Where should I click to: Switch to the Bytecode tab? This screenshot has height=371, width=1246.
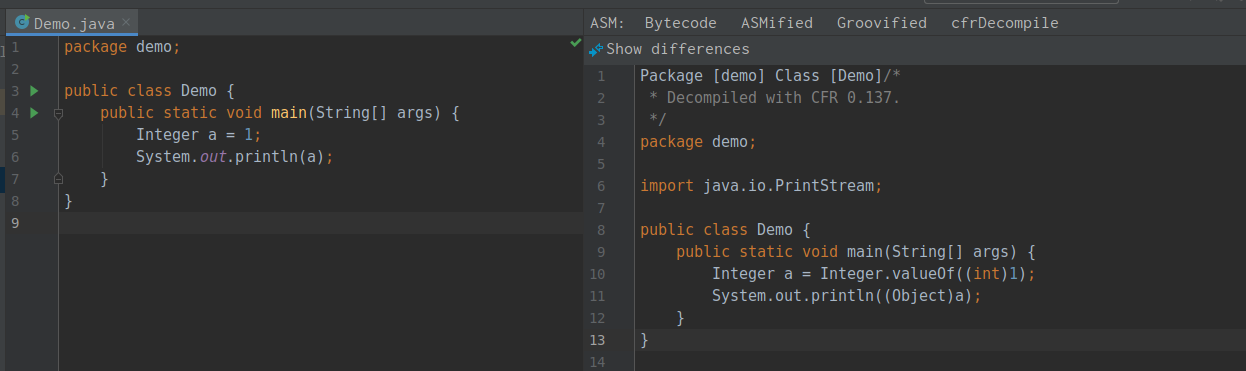[x=680, y=22]
